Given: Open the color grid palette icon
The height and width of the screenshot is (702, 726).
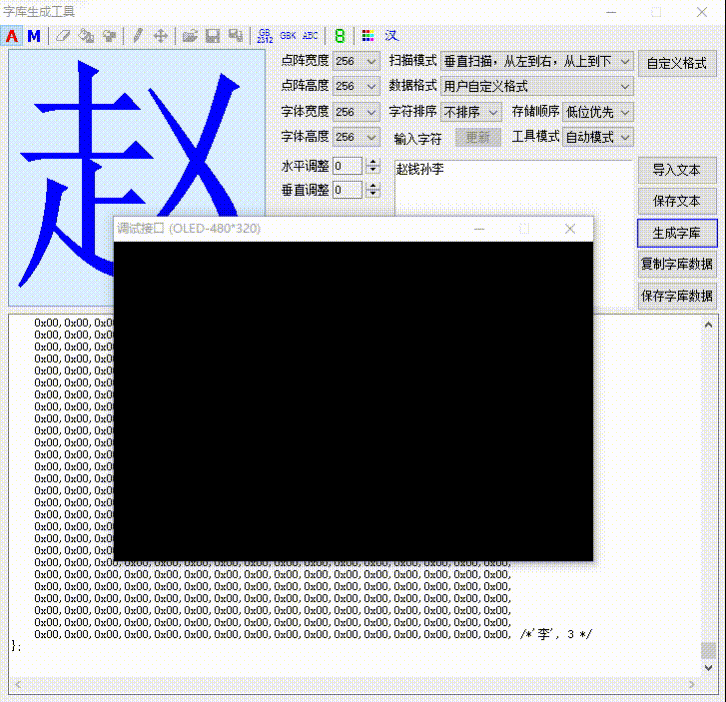Looking at the screenshot, I should pyautogui.click(x=368, y=36).
